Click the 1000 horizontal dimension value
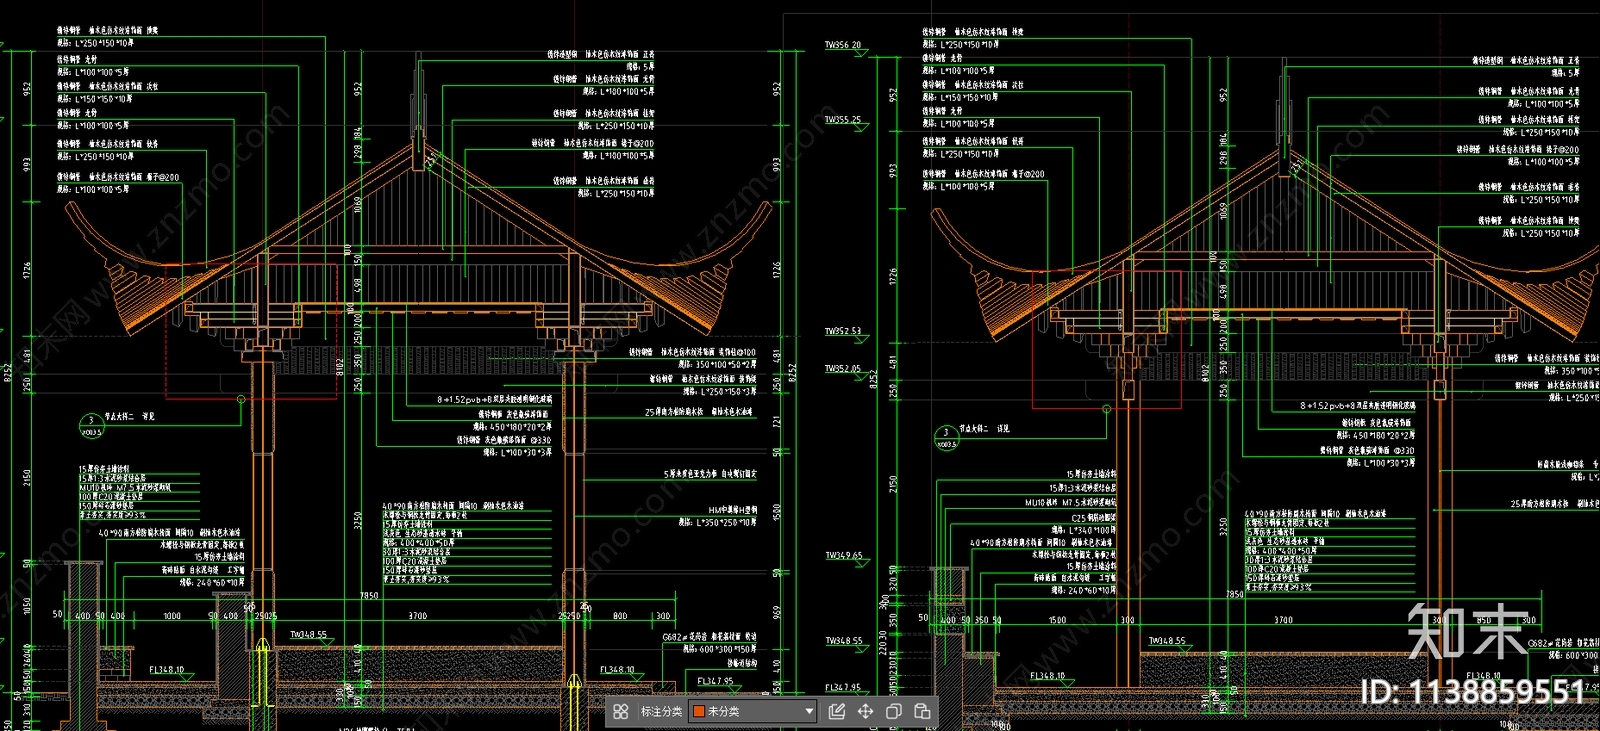1600x731 pixels. (172, 616)
